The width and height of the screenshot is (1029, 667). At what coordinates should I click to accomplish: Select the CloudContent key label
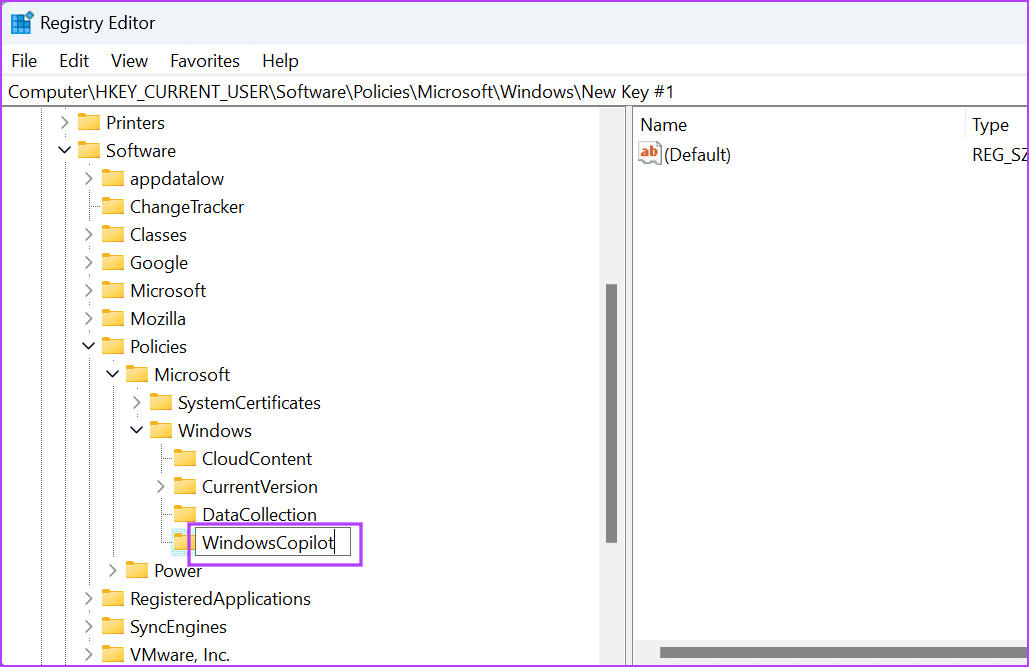pos(257,458)
